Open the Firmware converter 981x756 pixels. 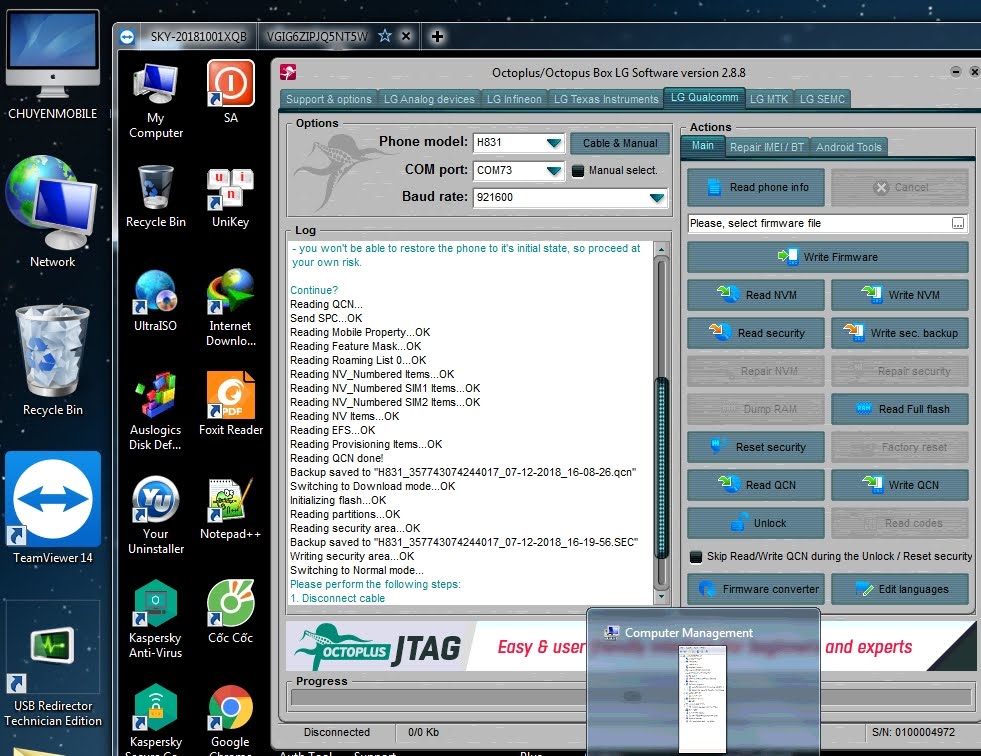click(x=756, y=589)
